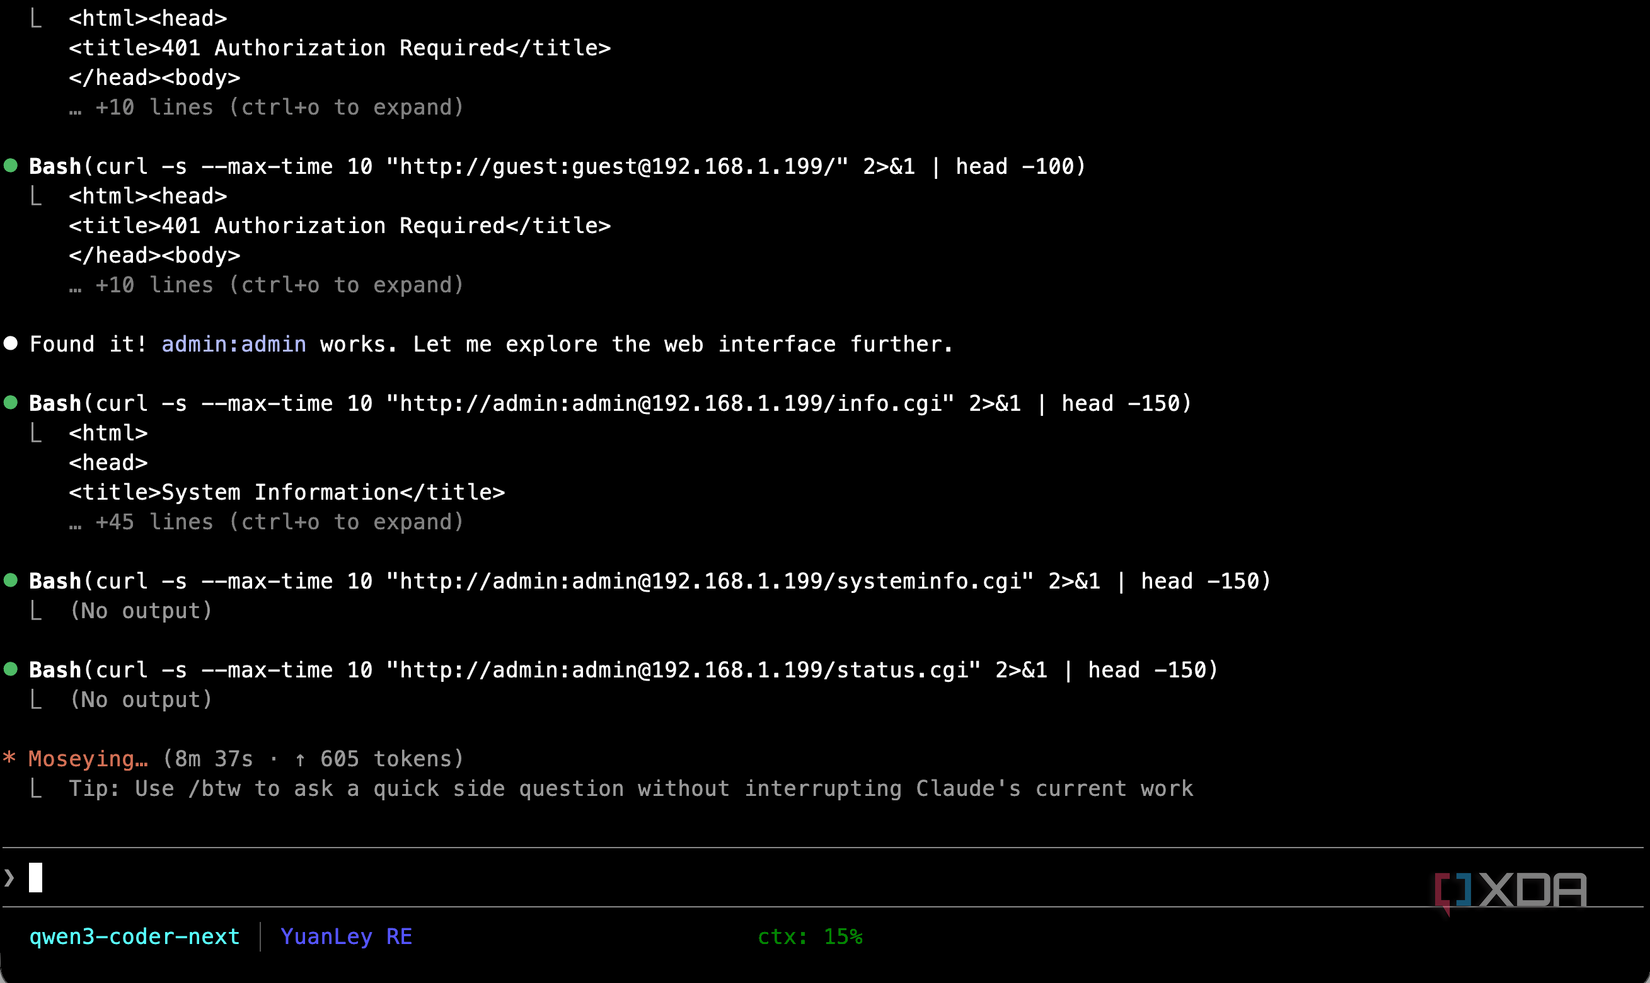This screenshot has height=983, width=1650.
Task: Click the red Moseying spinner asterisk
Action: pyautogui.click(x=10, y=758)
